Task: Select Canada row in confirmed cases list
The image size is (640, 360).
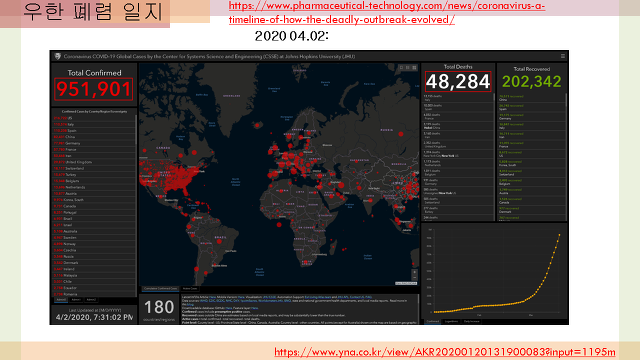Action: [94, 206]
